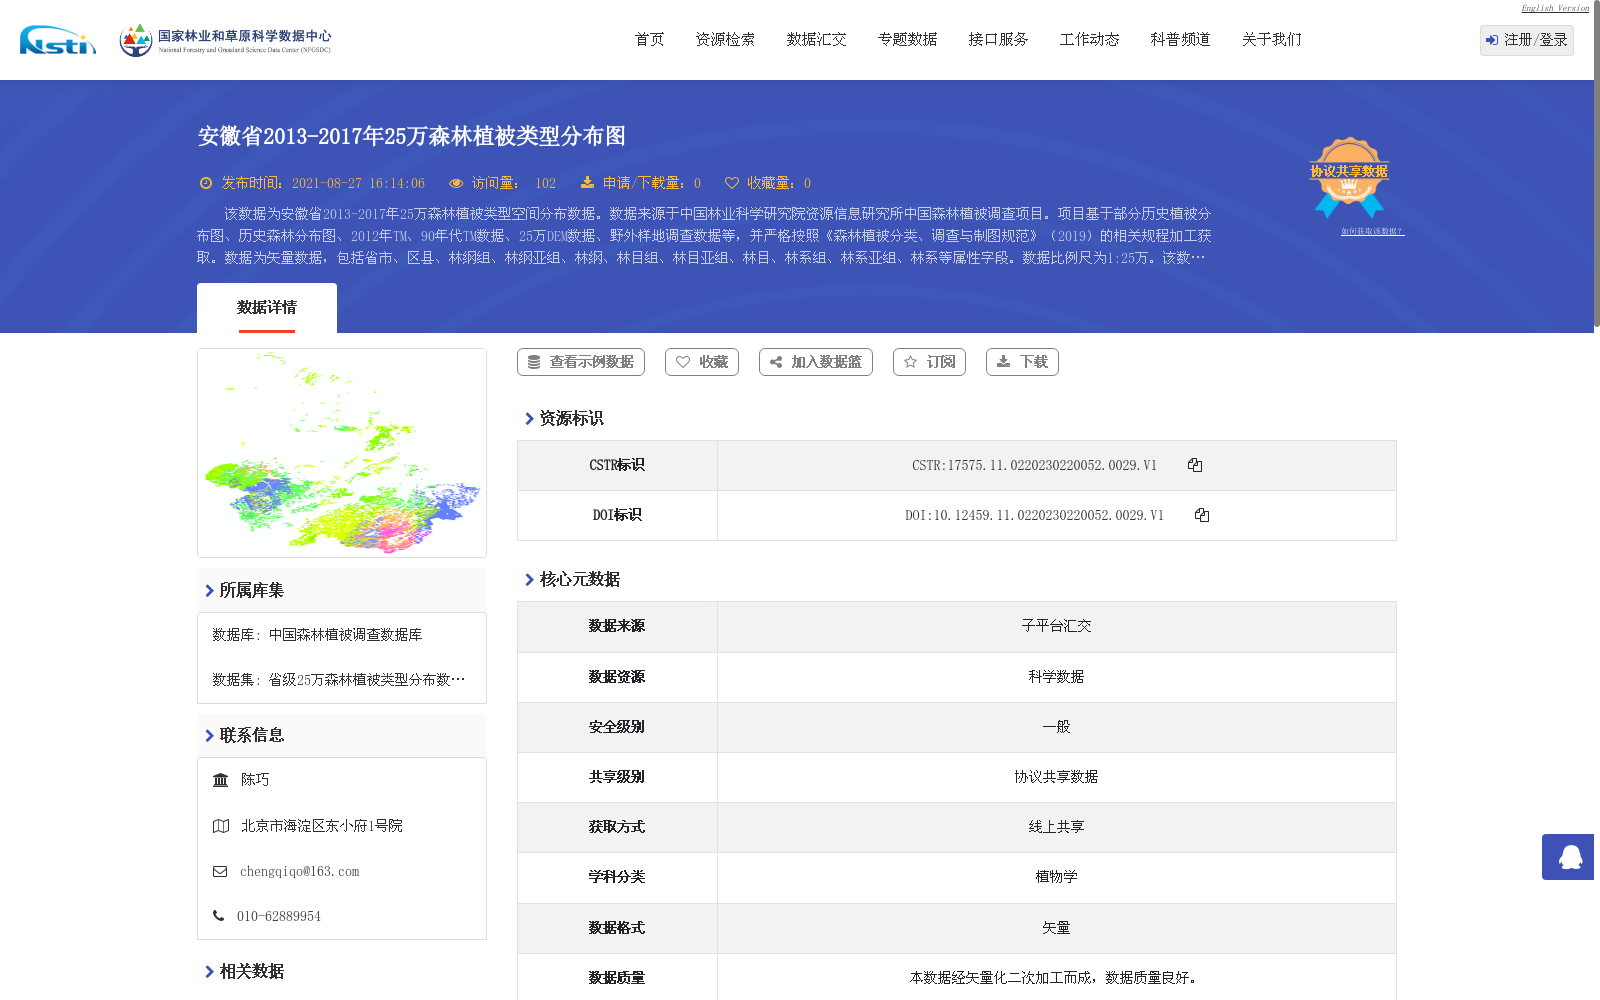Click the 本数据经矢量化二次加工而成 quality cell

point(1056,978)
